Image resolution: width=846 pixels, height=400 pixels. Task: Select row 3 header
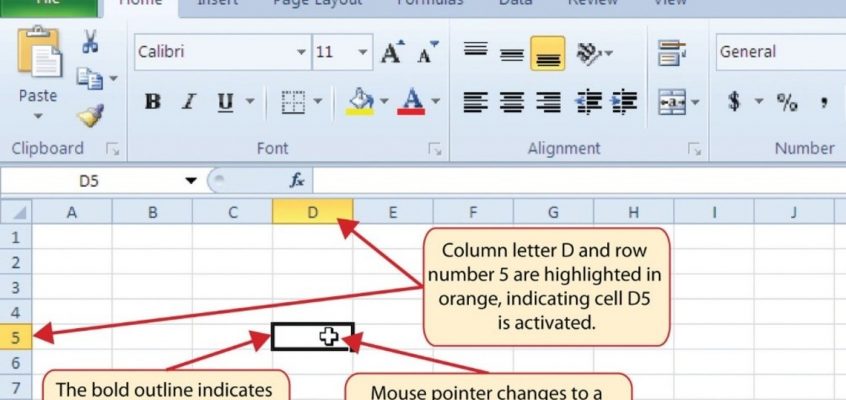coord(16,287)
